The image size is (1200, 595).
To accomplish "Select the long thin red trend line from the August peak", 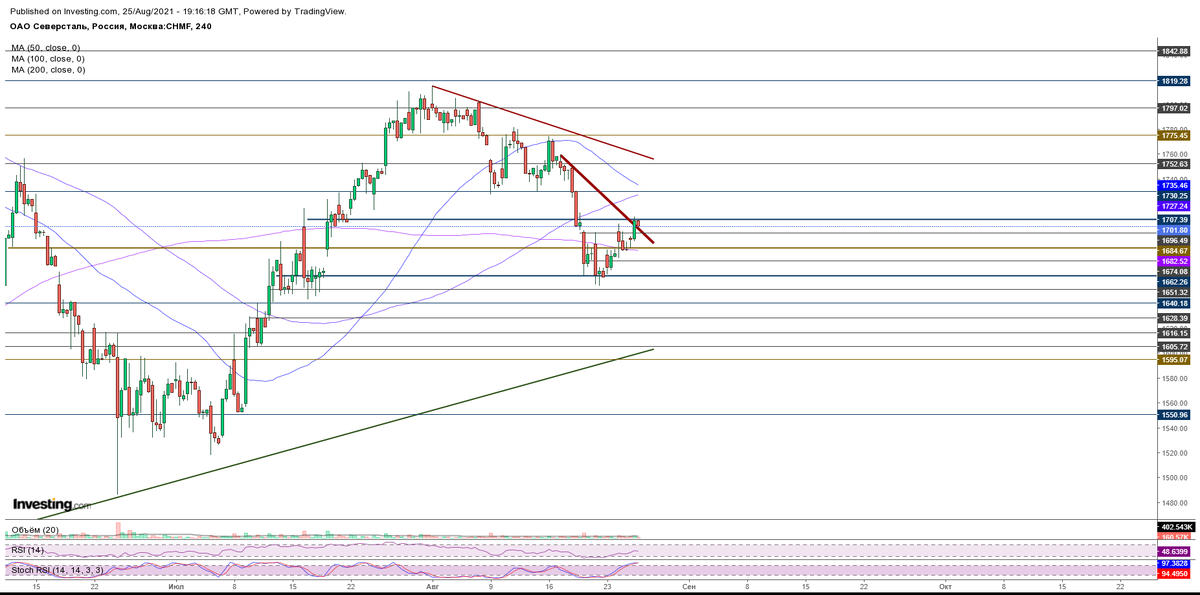I will click(543, 122).
